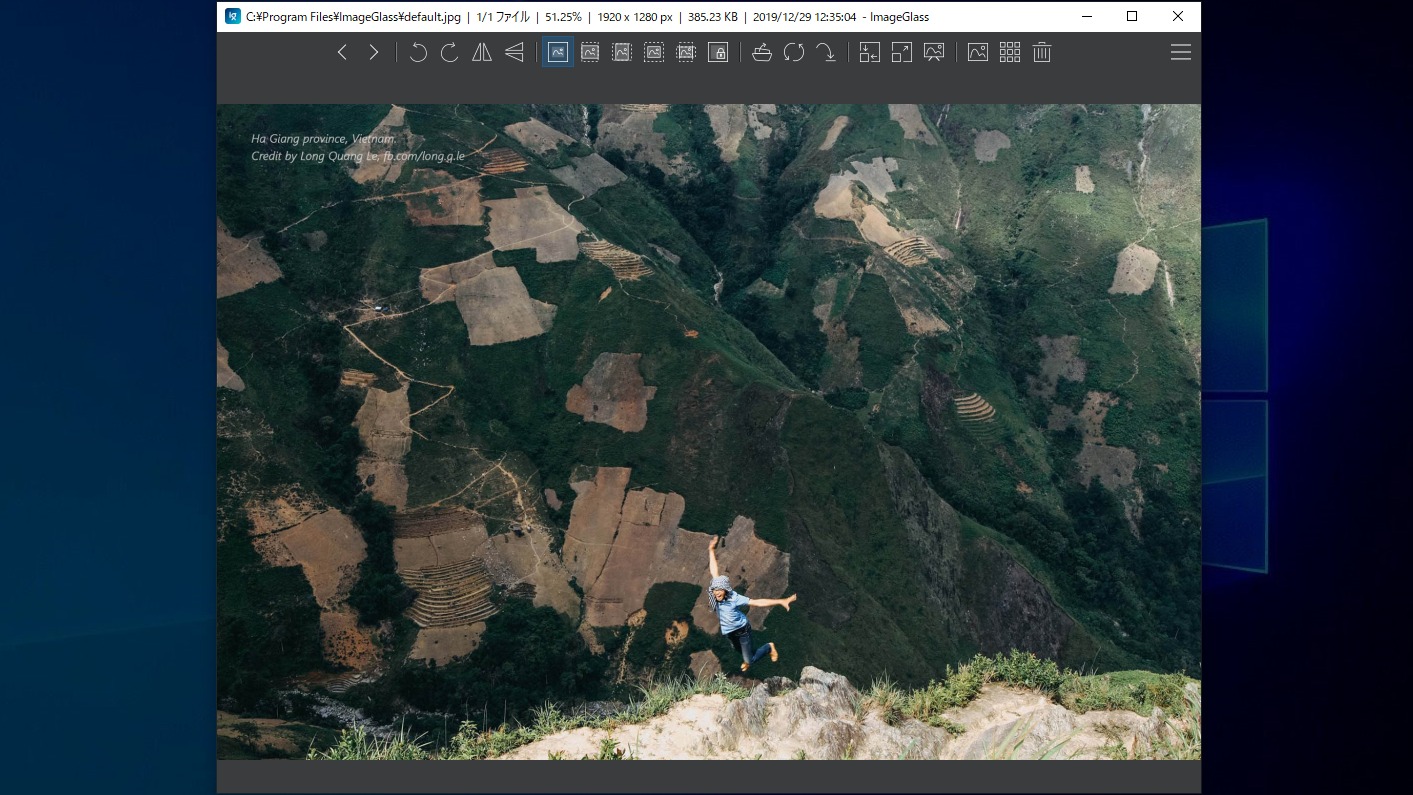
Task: Open the Go to image tool
Action: (826, 52)
